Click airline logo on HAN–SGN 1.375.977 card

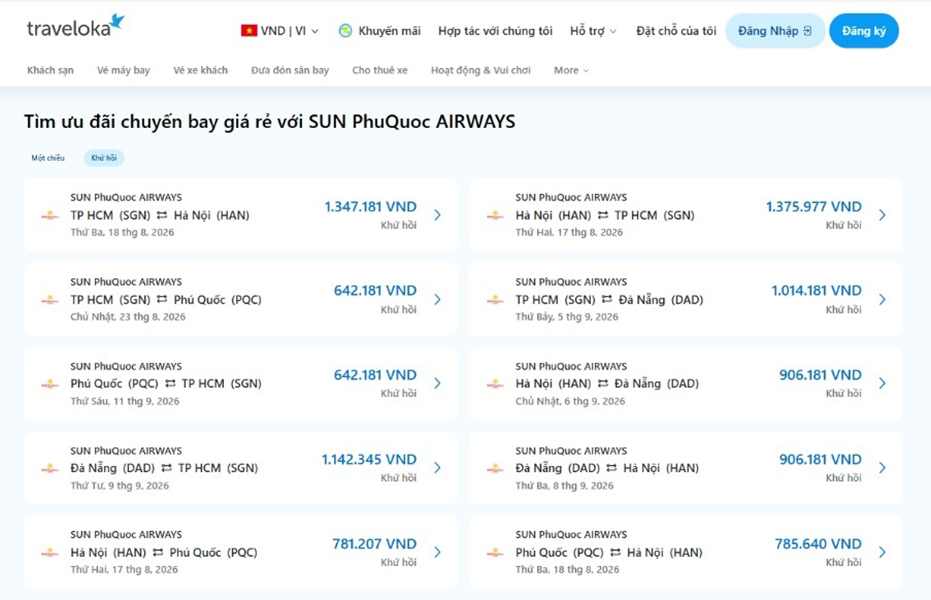click(495, 215)
